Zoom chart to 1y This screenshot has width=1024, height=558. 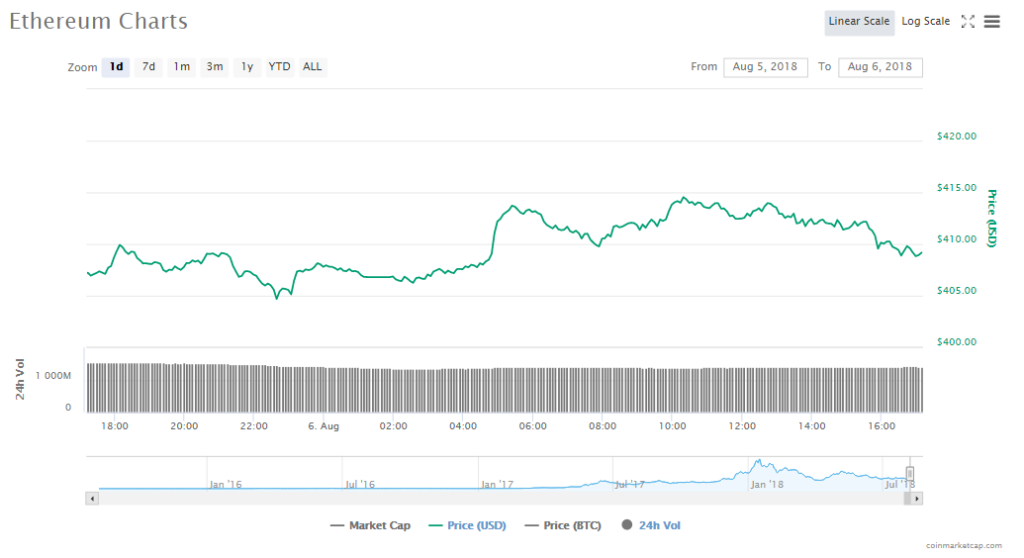246,67
